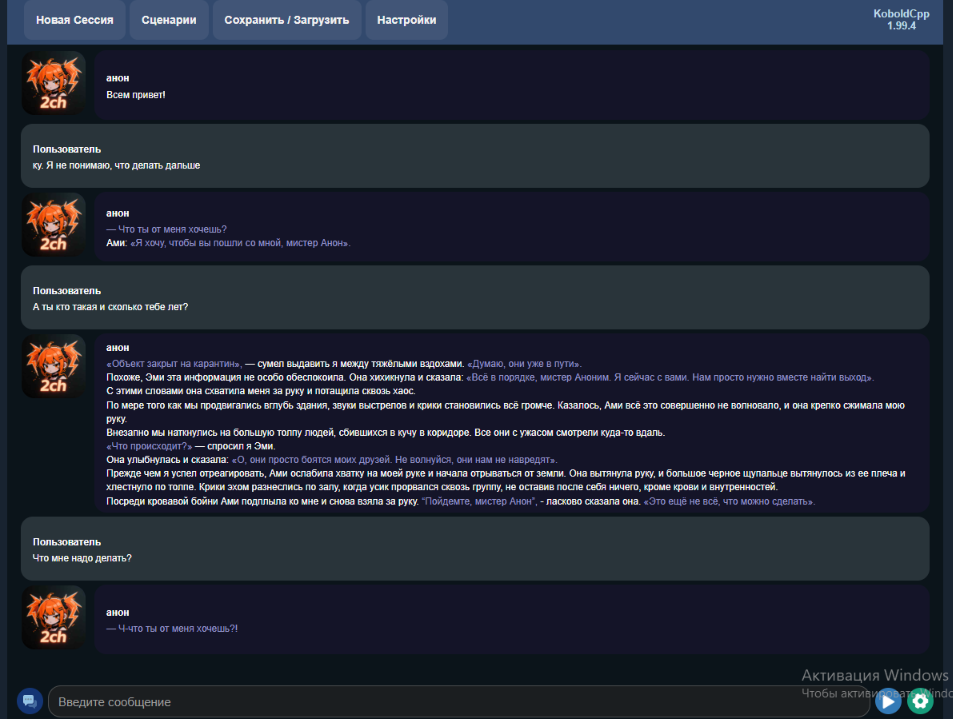The image size is (953, 719).
Task: Click line Внезапно мы наткнулись на большую толпу
Action: coord(385,433)
